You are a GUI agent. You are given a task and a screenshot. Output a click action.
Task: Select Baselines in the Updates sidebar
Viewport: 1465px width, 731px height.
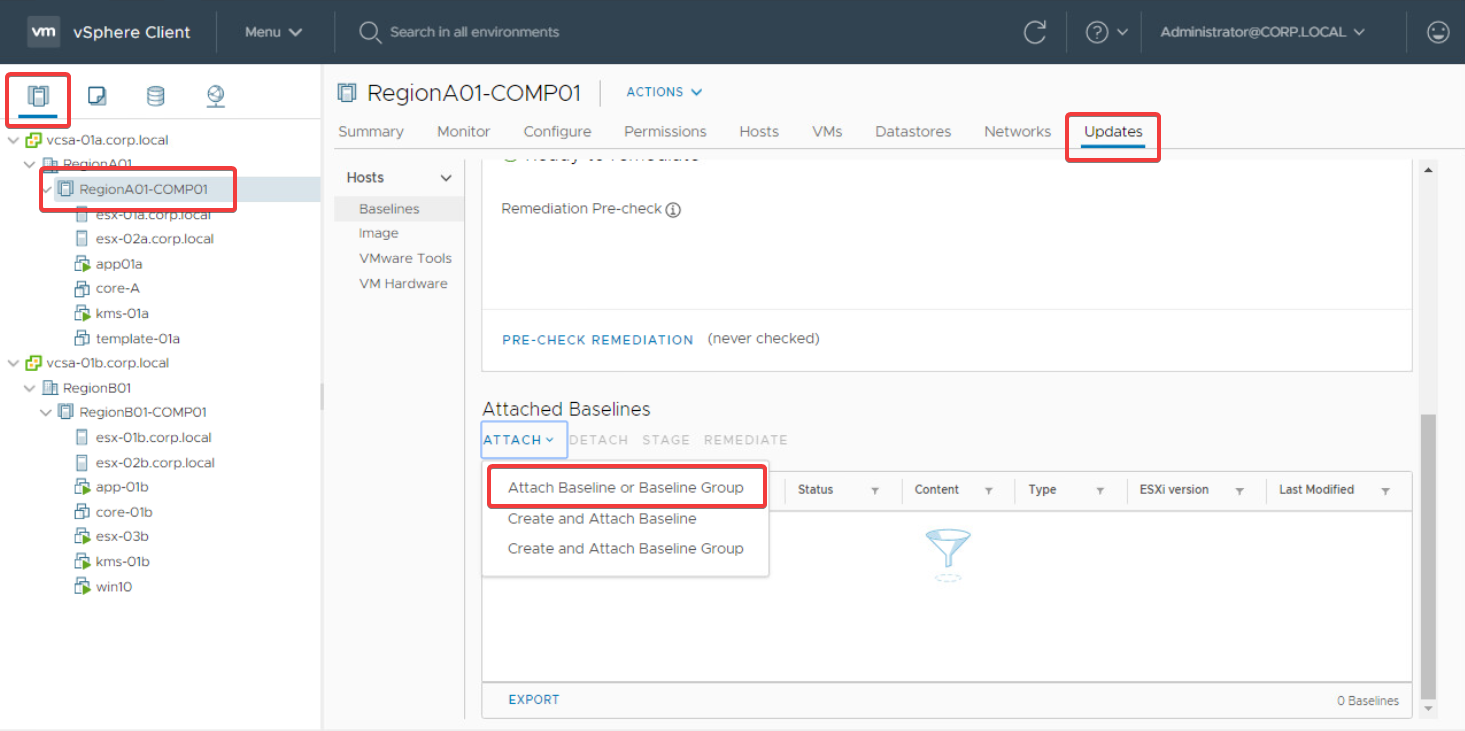point(399,209)
